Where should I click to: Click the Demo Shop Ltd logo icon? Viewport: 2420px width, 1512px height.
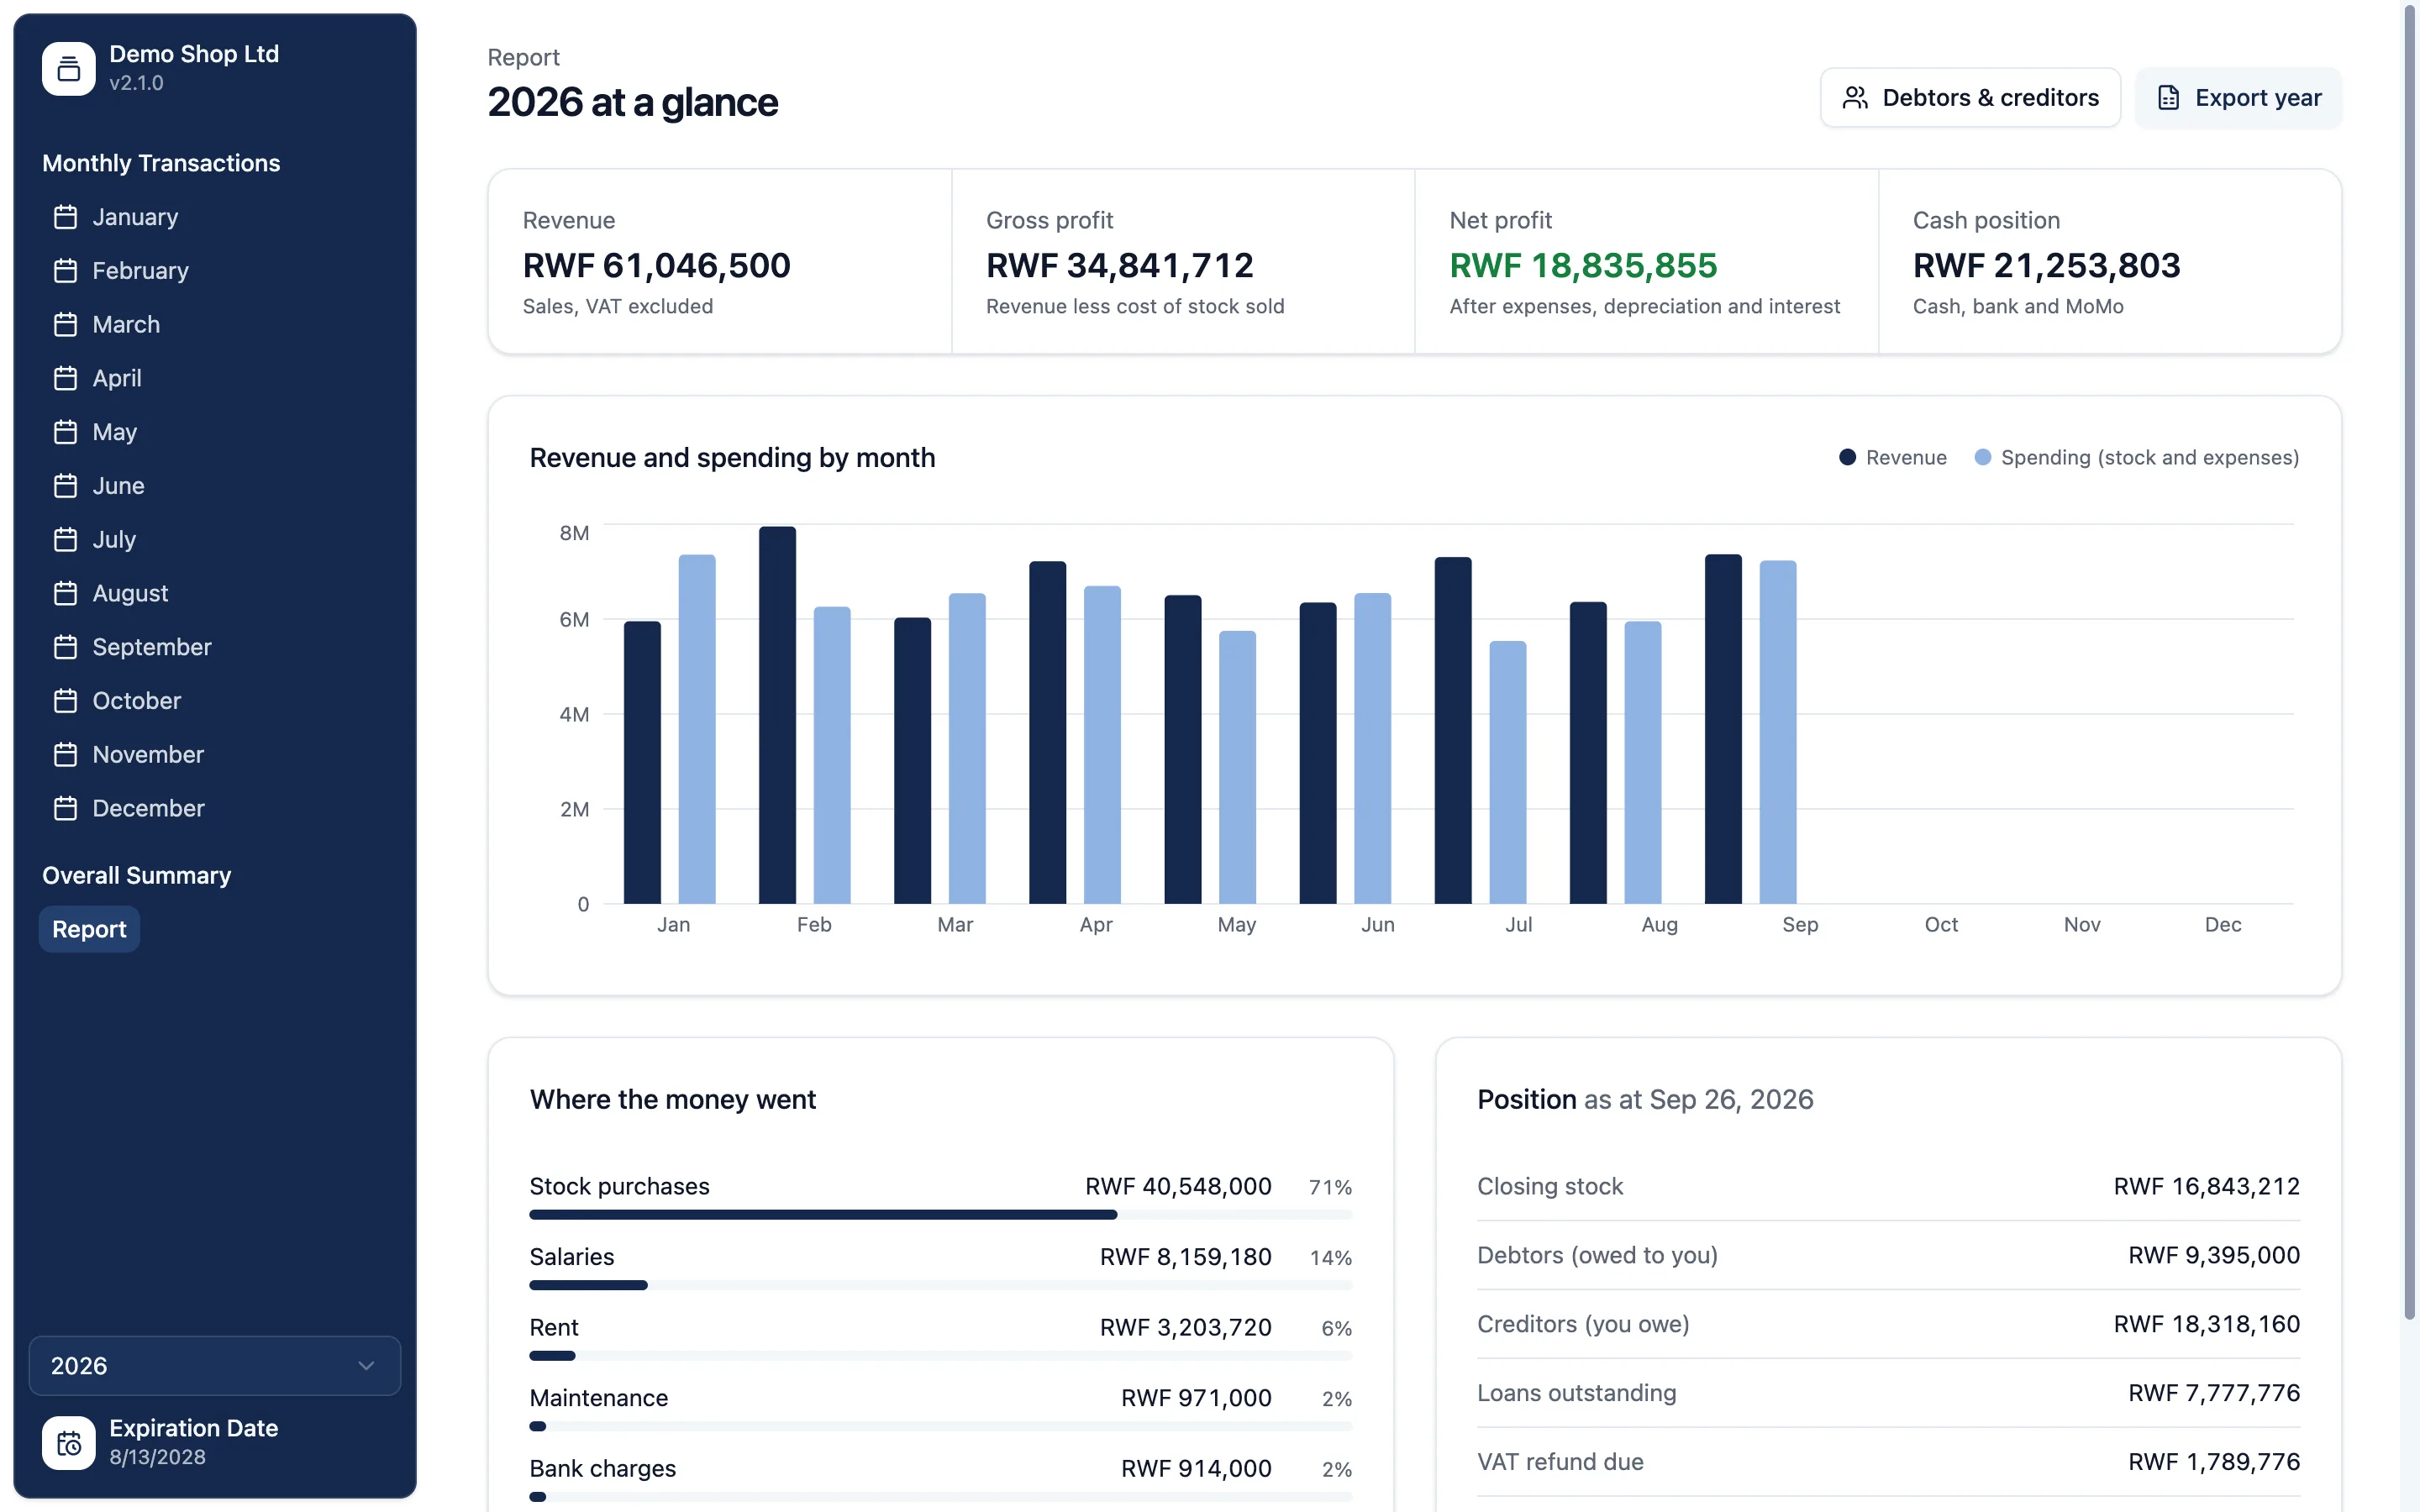click(x=68, y=68)
